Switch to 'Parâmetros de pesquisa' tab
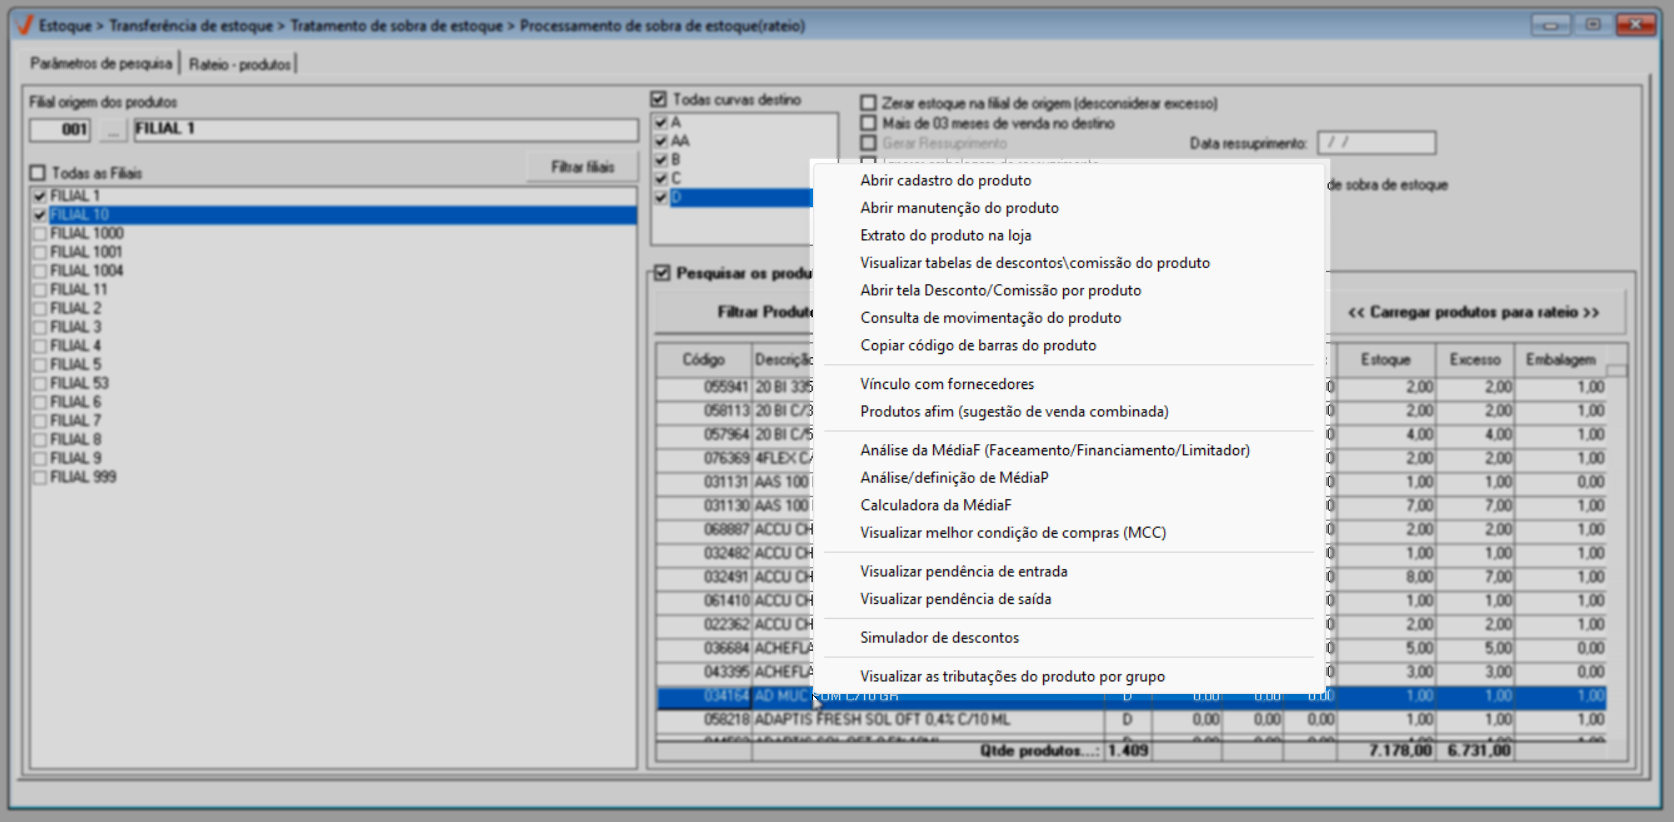Viewport: 1674px width, 822px height. click(101, 63)
